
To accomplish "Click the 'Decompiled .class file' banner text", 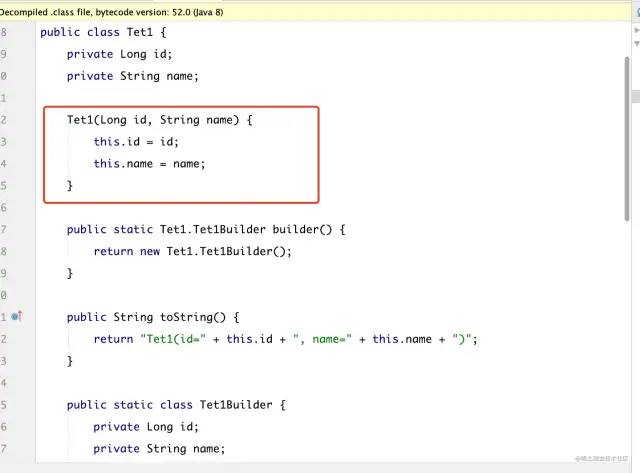I will (111, 12).
